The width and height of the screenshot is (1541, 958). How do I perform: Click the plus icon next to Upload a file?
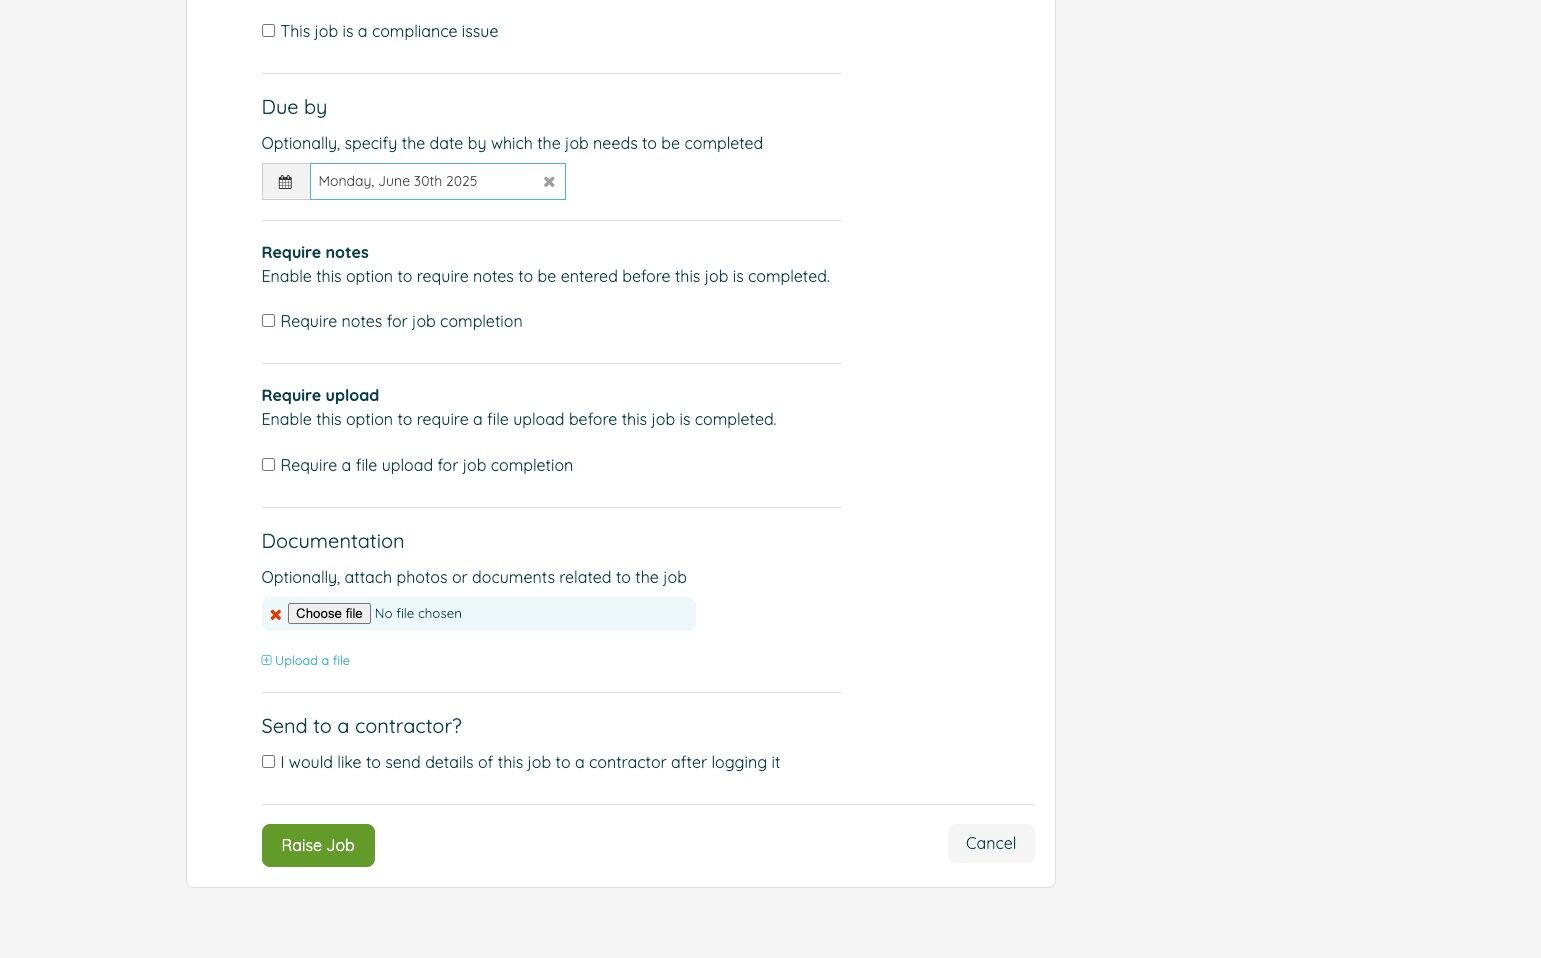click(x=266, y=660)
